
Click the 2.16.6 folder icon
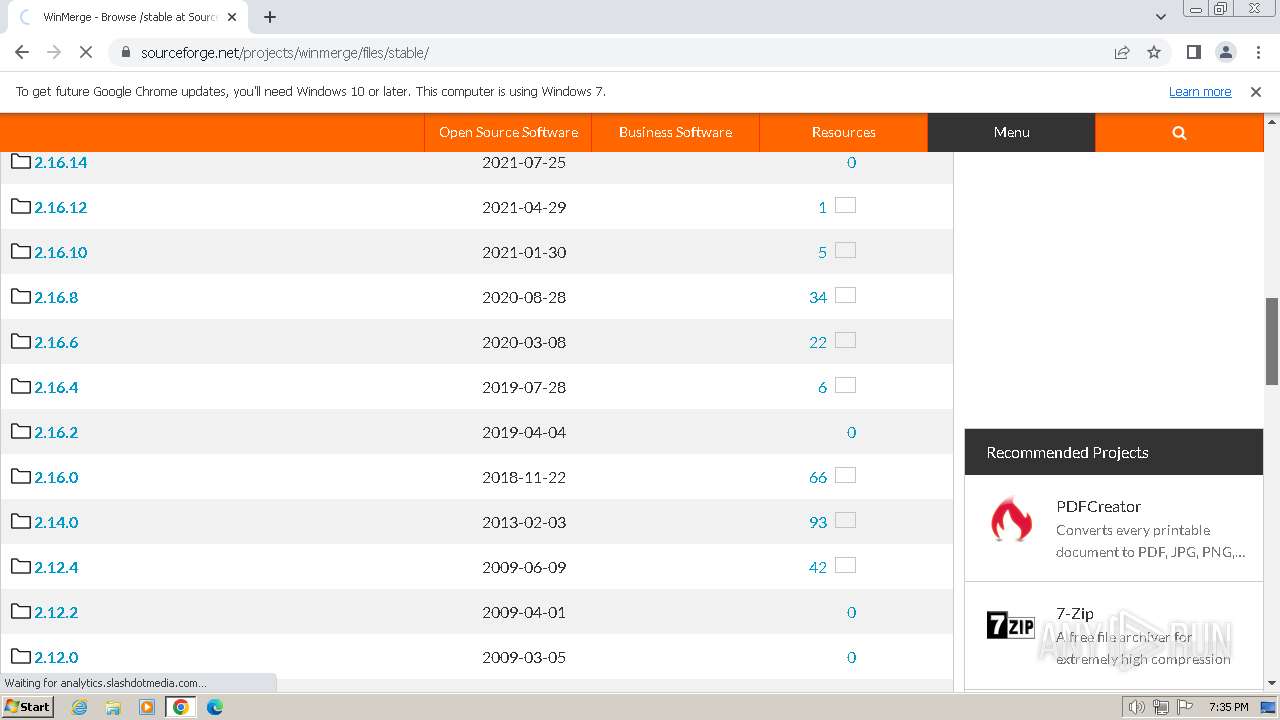tap(21, 341)
